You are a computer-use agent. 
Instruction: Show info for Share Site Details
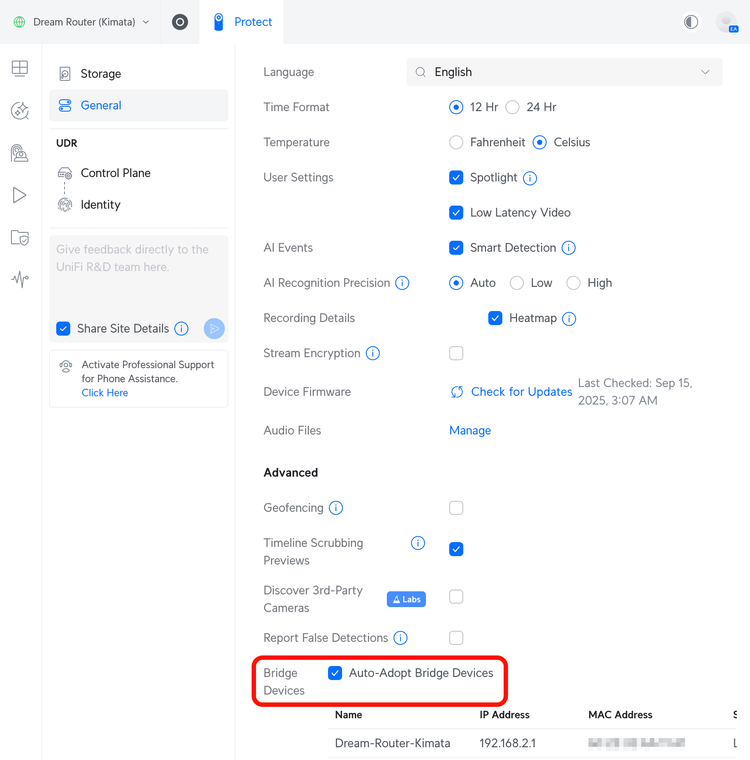point(181,329)
